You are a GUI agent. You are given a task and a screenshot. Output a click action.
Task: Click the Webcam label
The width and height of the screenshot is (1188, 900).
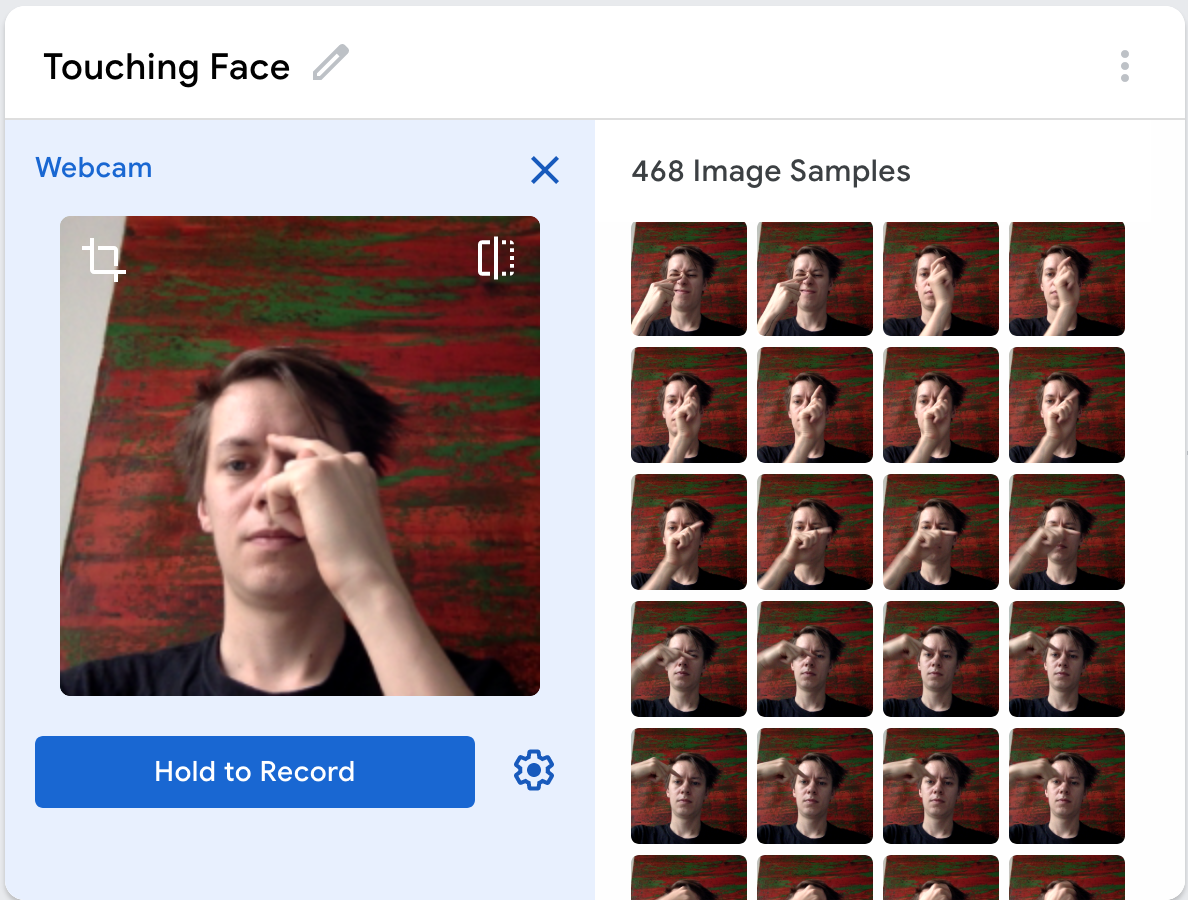coord(94,167)
